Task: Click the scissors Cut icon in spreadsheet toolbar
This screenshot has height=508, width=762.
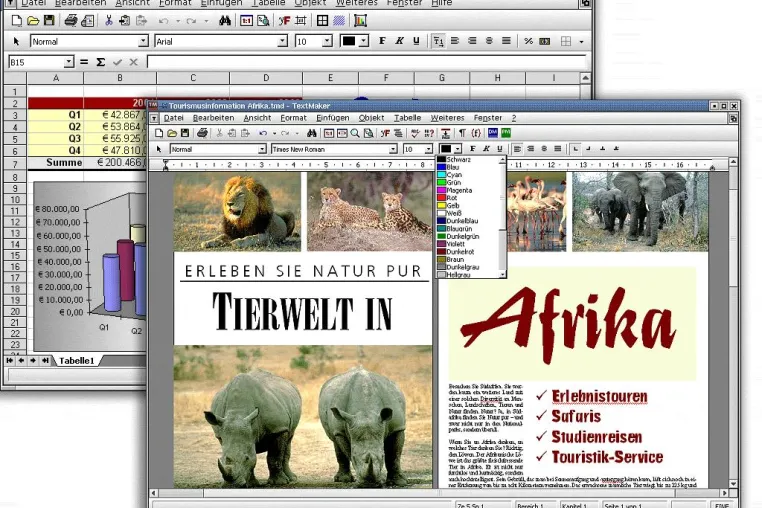Action: click(108, 21)
